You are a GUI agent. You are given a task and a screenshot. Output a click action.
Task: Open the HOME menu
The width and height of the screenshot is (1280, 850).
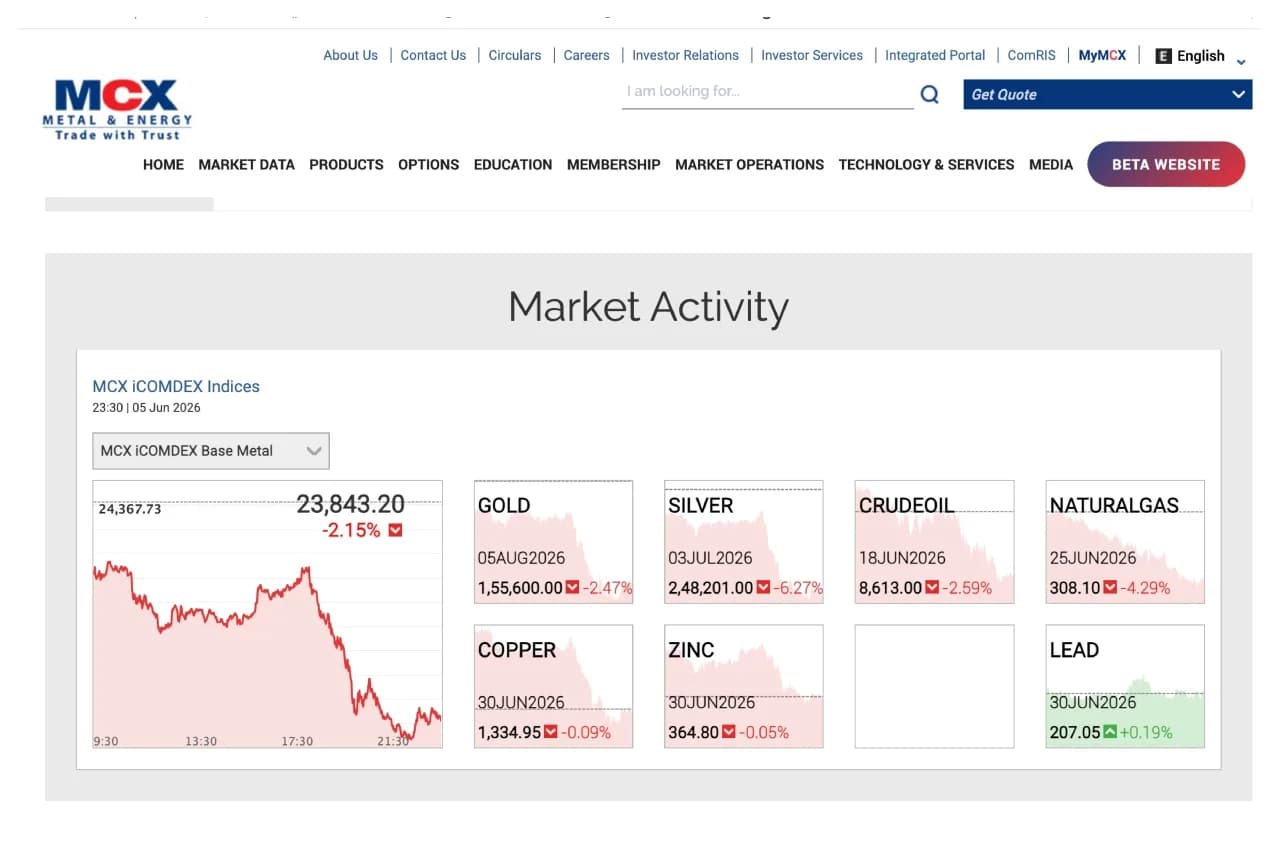coord(163,165)
